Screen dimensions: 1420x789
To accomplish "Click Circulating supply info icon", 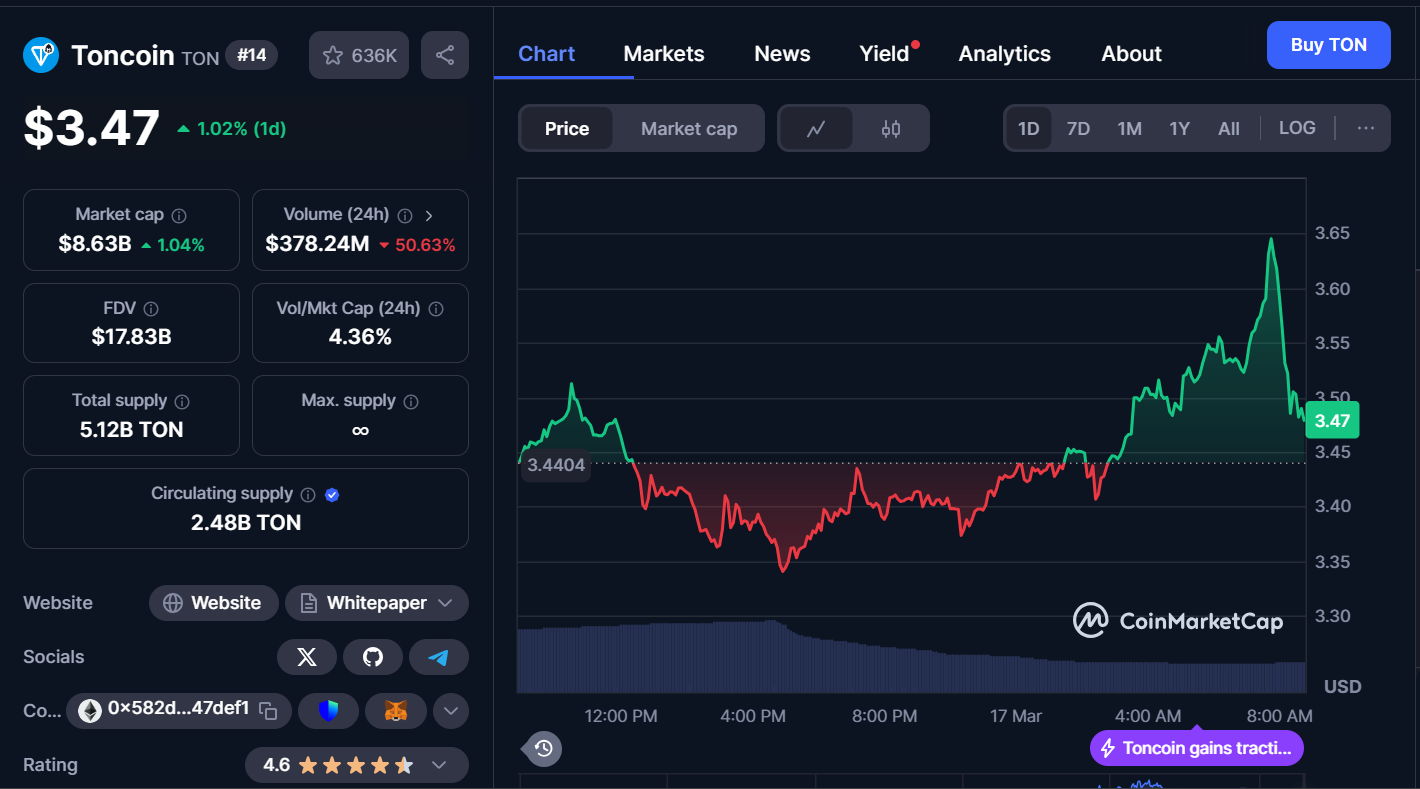I will click(x=308, y=494).
